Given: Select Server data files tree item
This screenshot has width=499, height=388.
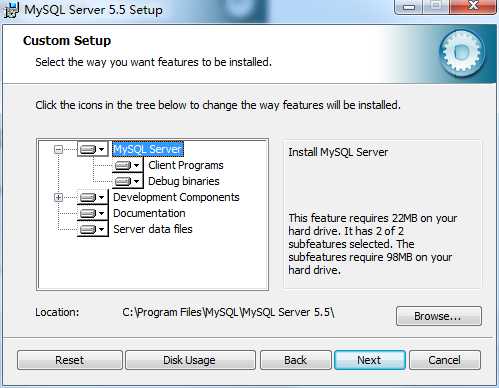Looking at the screenshot, I should coord(153,229).
